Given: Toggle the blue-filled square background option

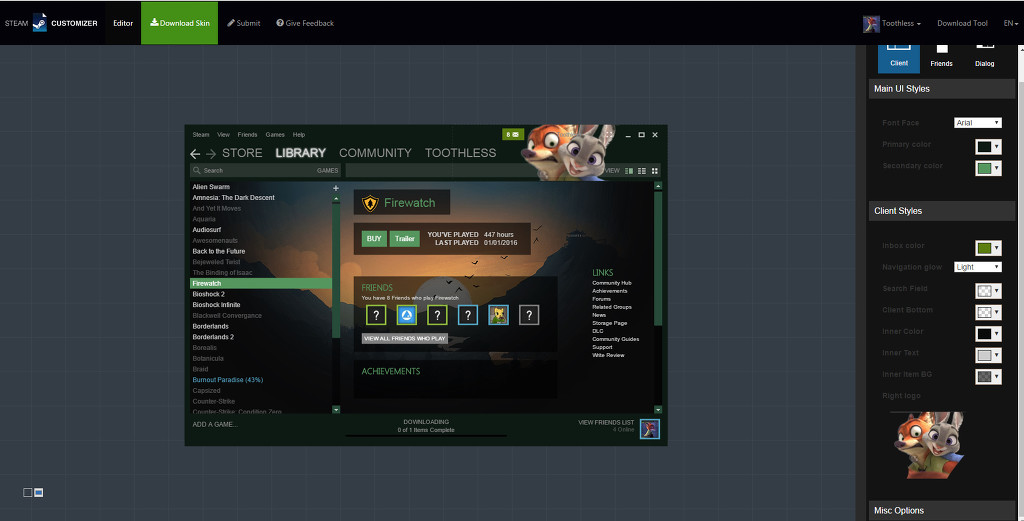Looking at the screenshot, I should pyautogui.click(x=39, y=492).
